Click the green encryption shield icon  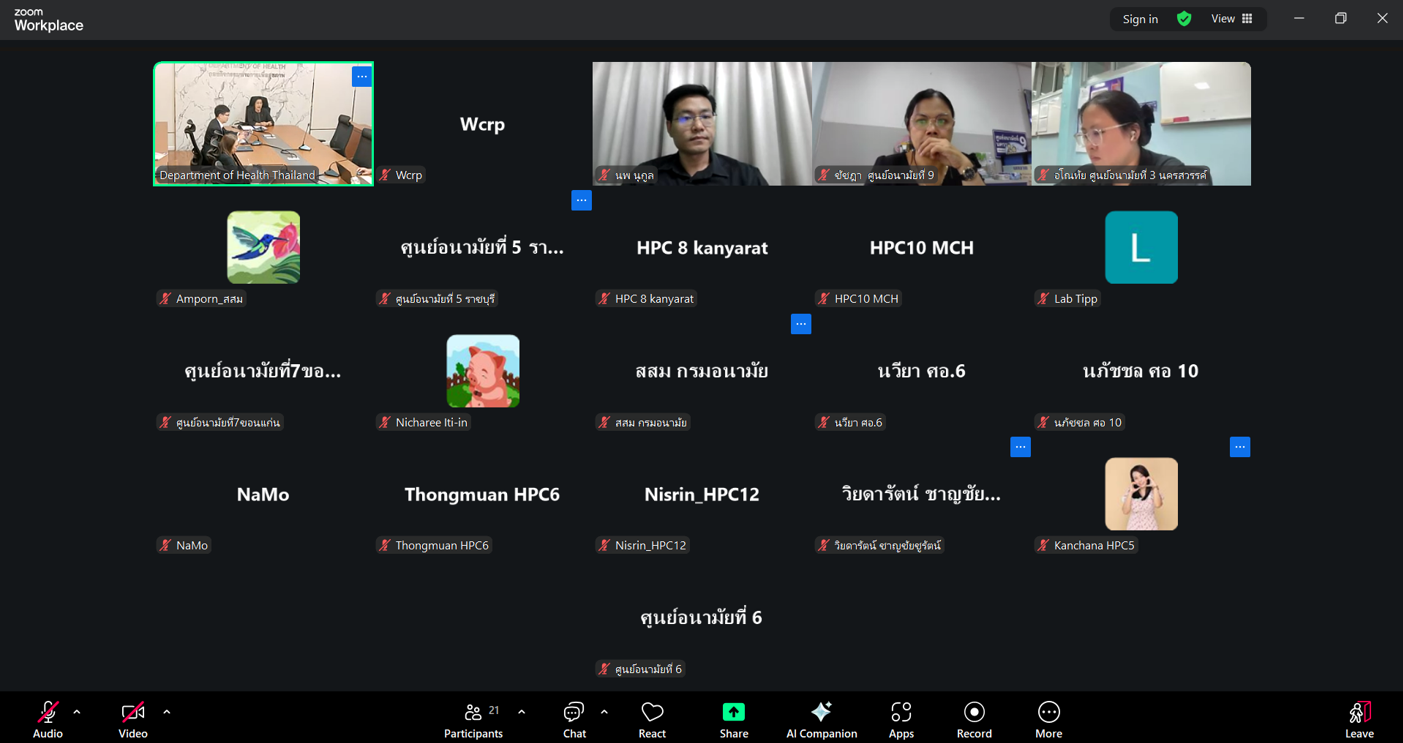tap(1184, 19)
